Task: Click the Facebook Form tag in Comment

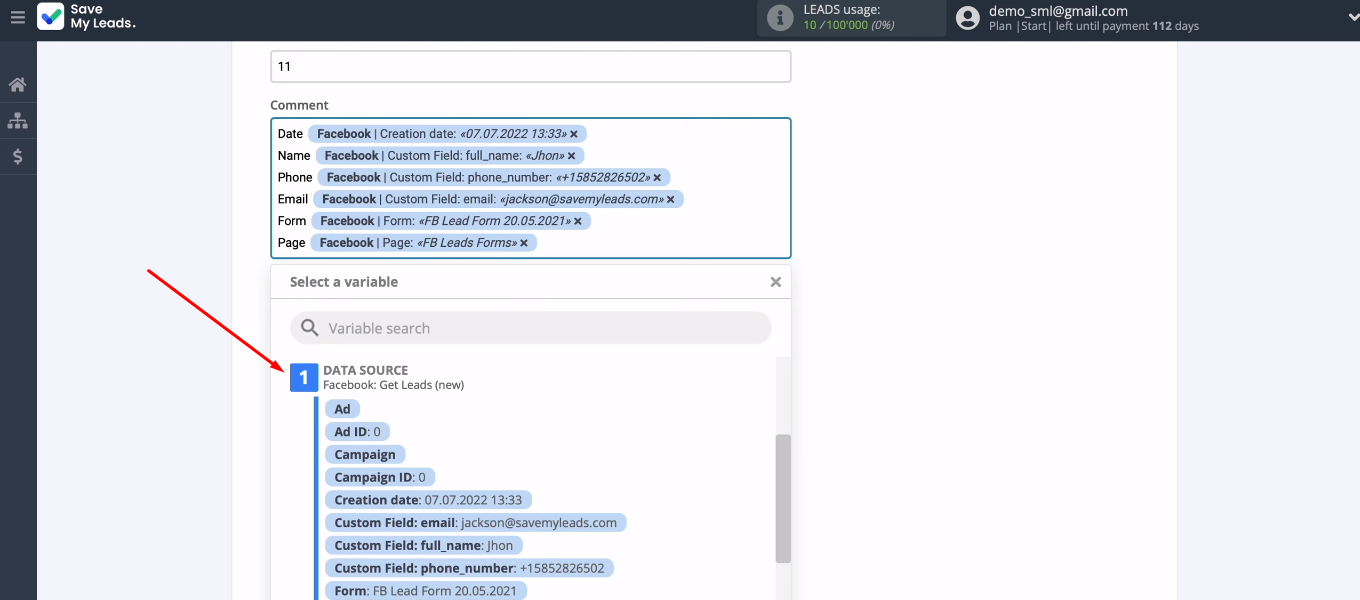Action: 451,221
